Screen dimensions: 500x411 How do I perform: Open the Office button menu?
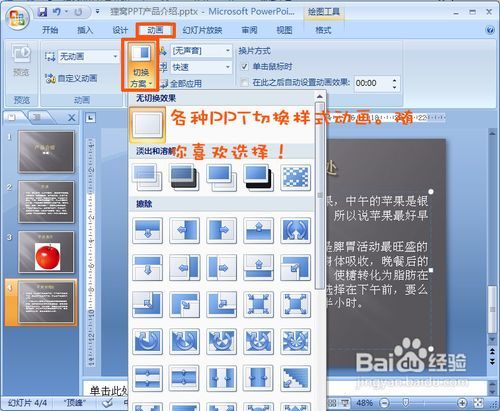coord(17,17)
